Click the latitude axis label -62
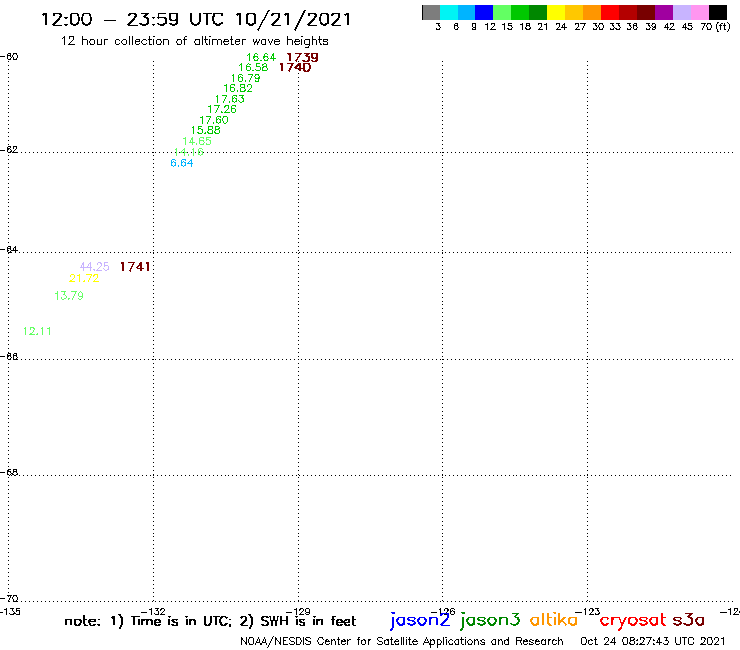Screen dimensions: 740x650 point(9,150)
